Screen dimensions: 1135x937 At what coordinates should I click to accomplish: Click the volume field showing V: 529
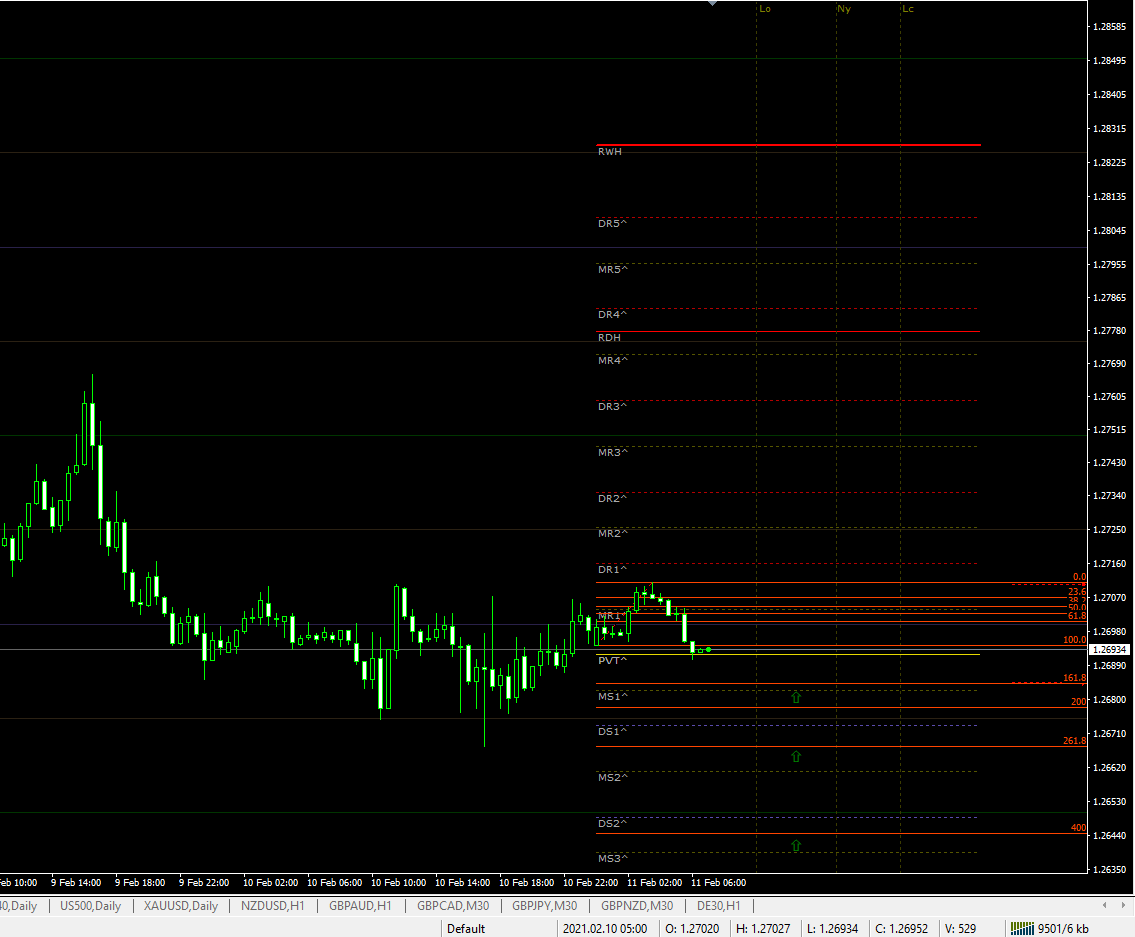coord(961,928)
